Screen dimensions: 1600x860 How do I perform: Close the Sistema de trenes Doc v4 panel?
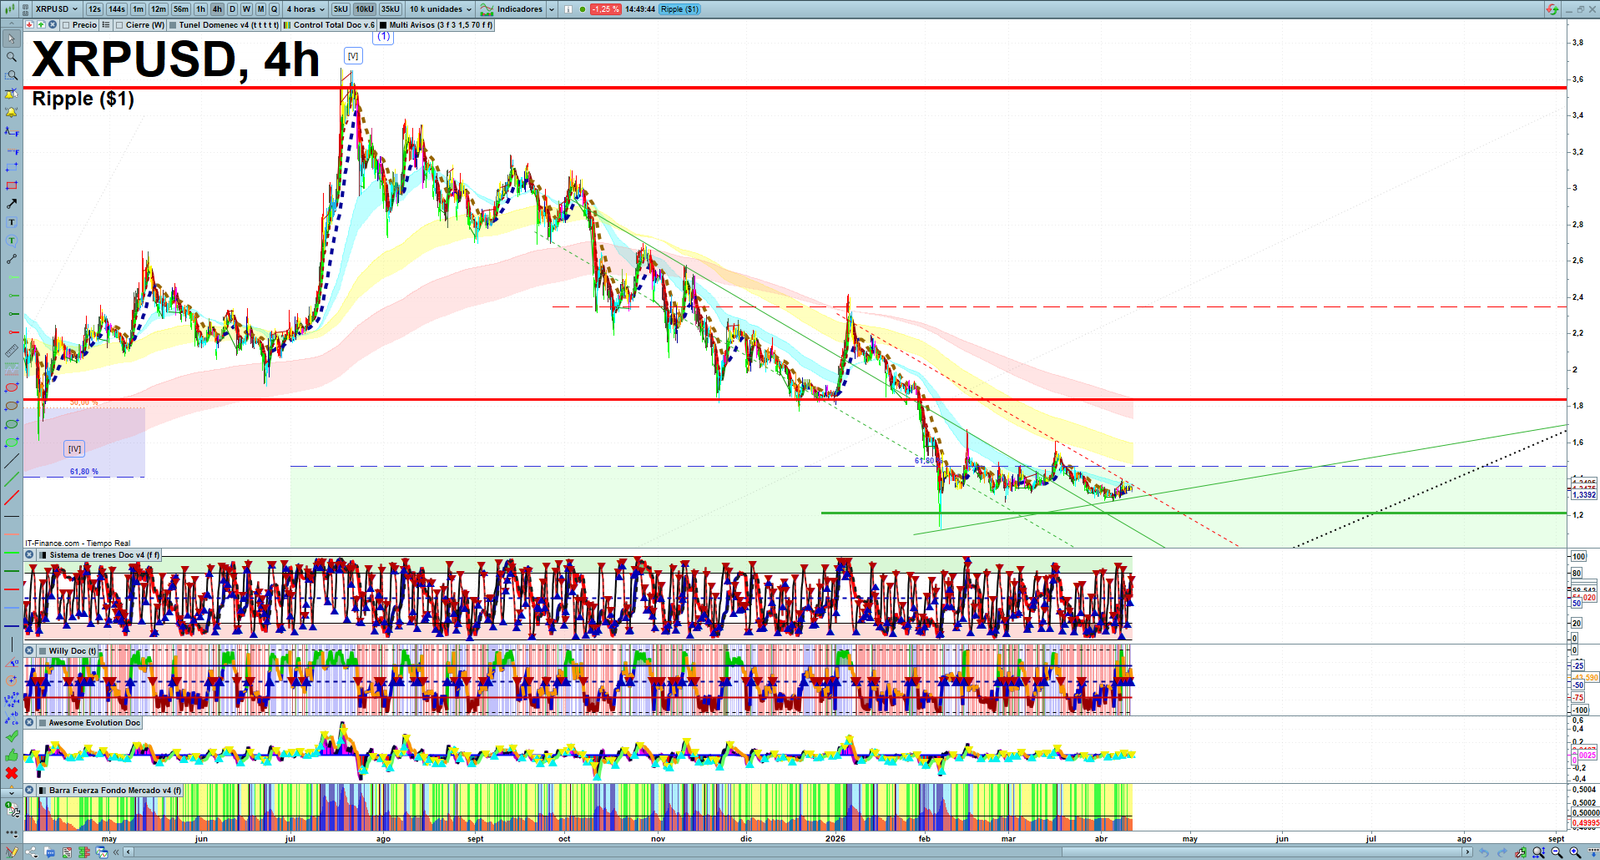[30, 555]
